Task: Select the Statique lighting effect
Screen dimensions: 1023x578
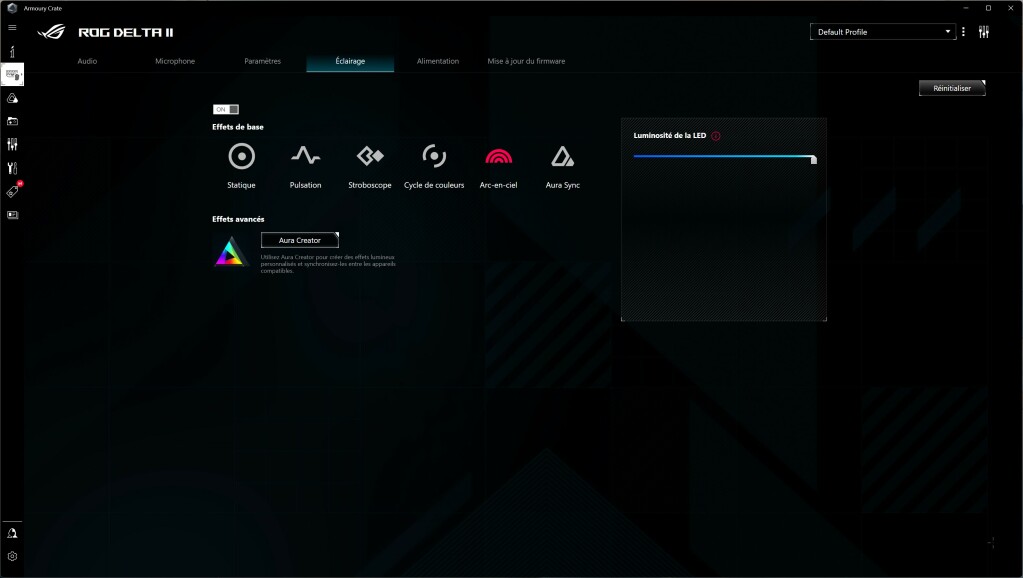Action: (241, 166)
